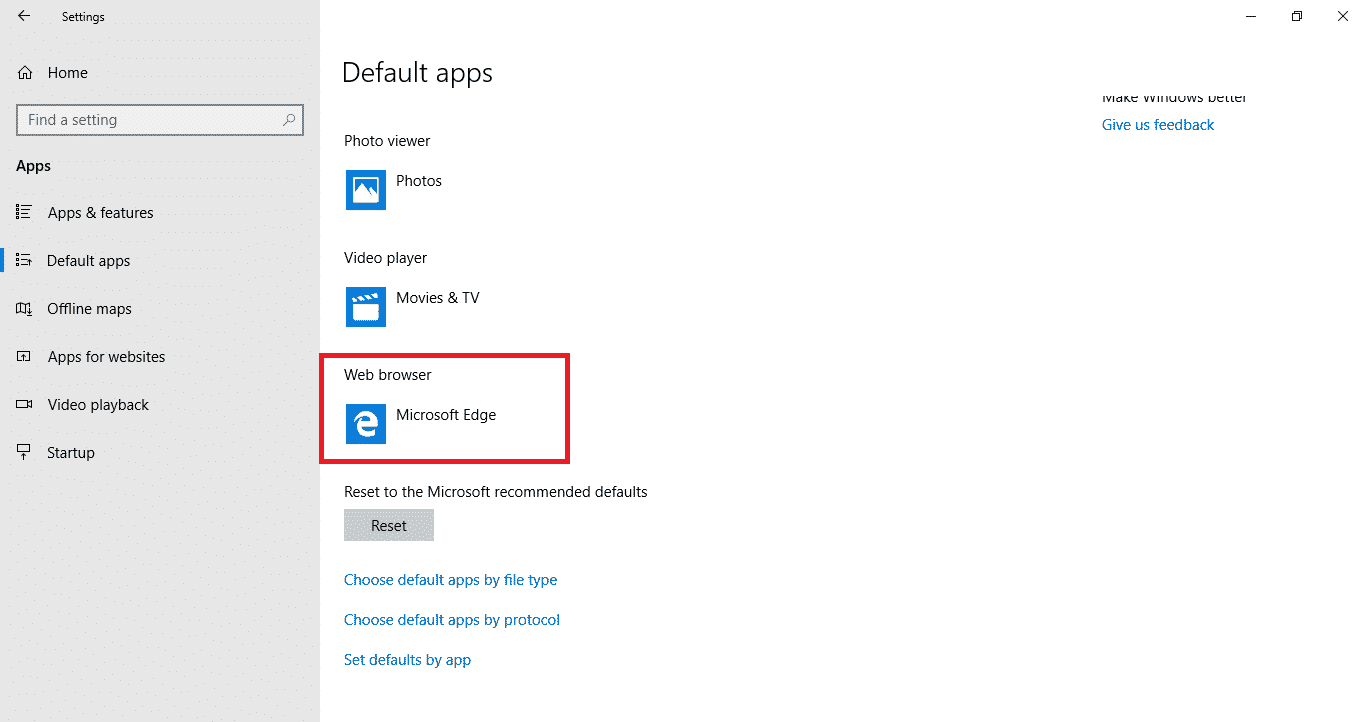The height and width of the screenshot is (722, 1358).
Task: Click the Startup icon in sidebar
Action: (x=24, y=453)
